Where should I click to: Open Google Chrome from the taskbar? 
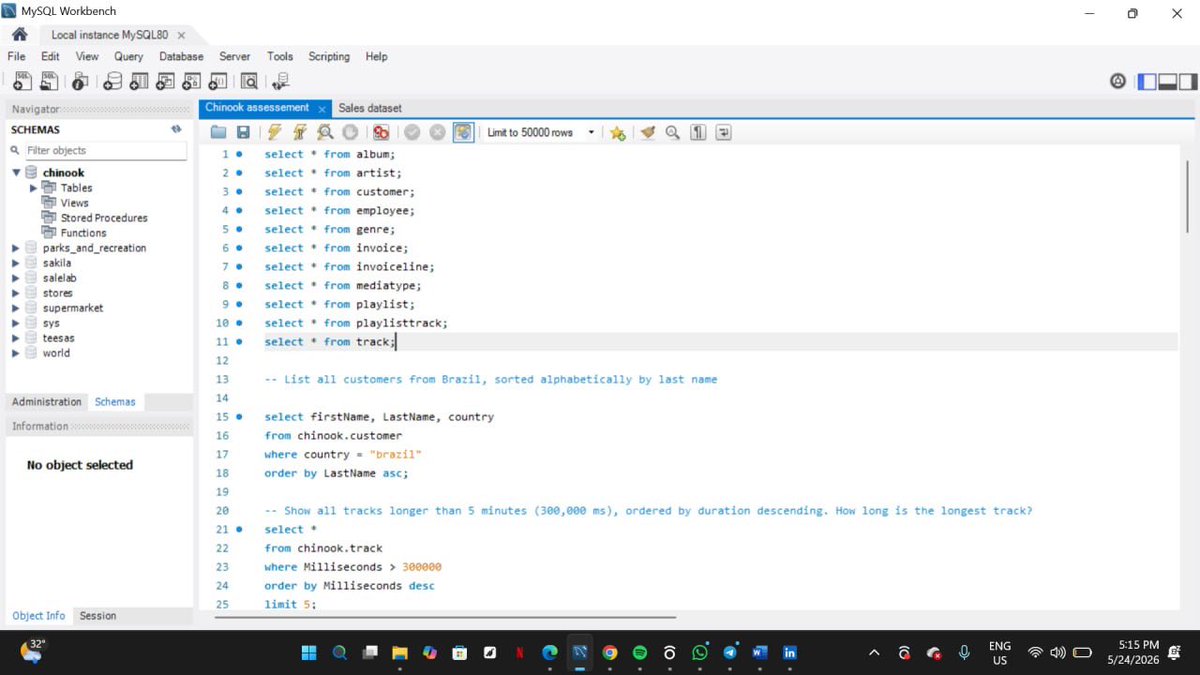[610, 653]
